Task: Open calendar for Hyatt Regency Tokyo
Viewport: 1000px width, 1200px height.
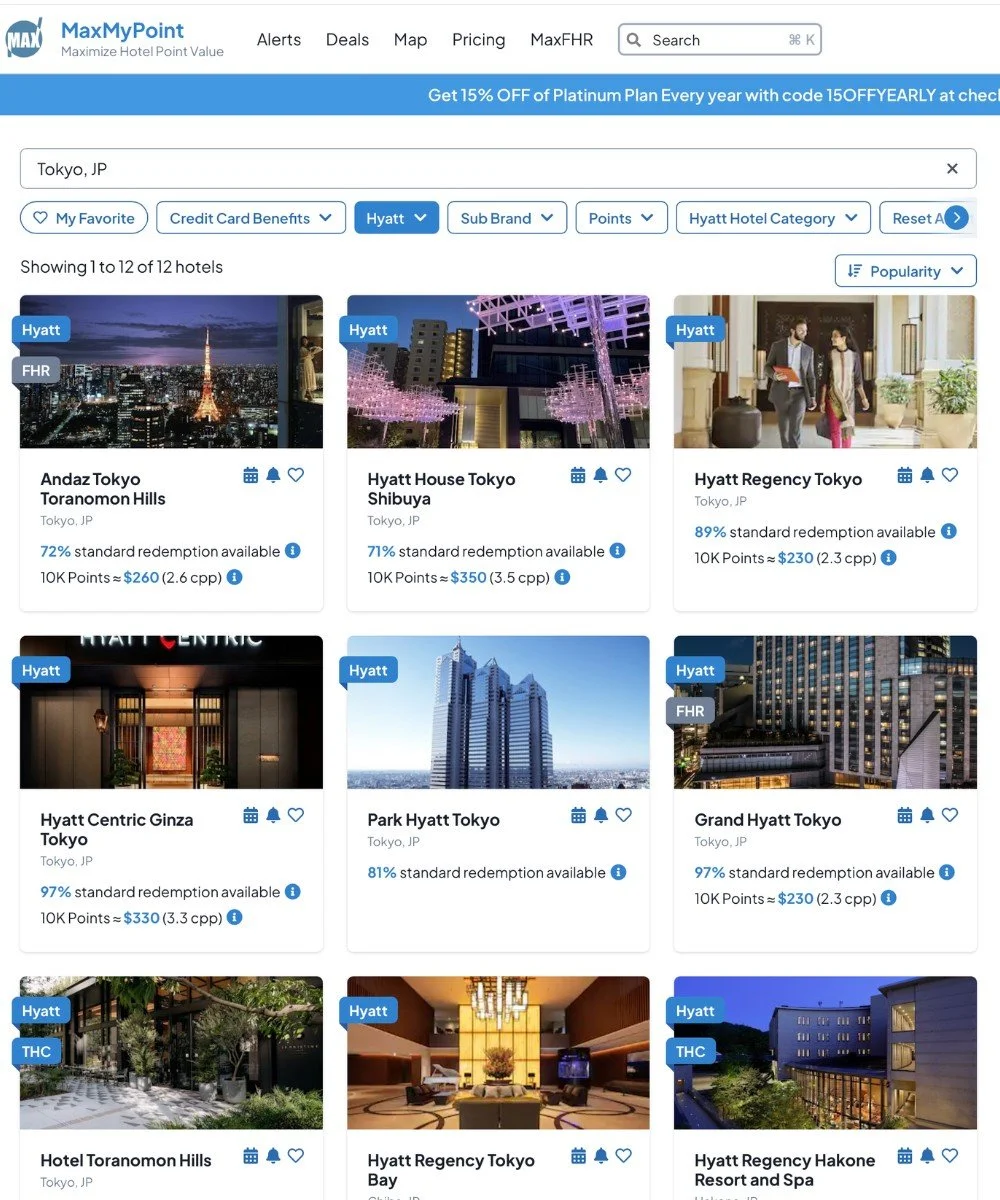Action: tap(905, 475)
